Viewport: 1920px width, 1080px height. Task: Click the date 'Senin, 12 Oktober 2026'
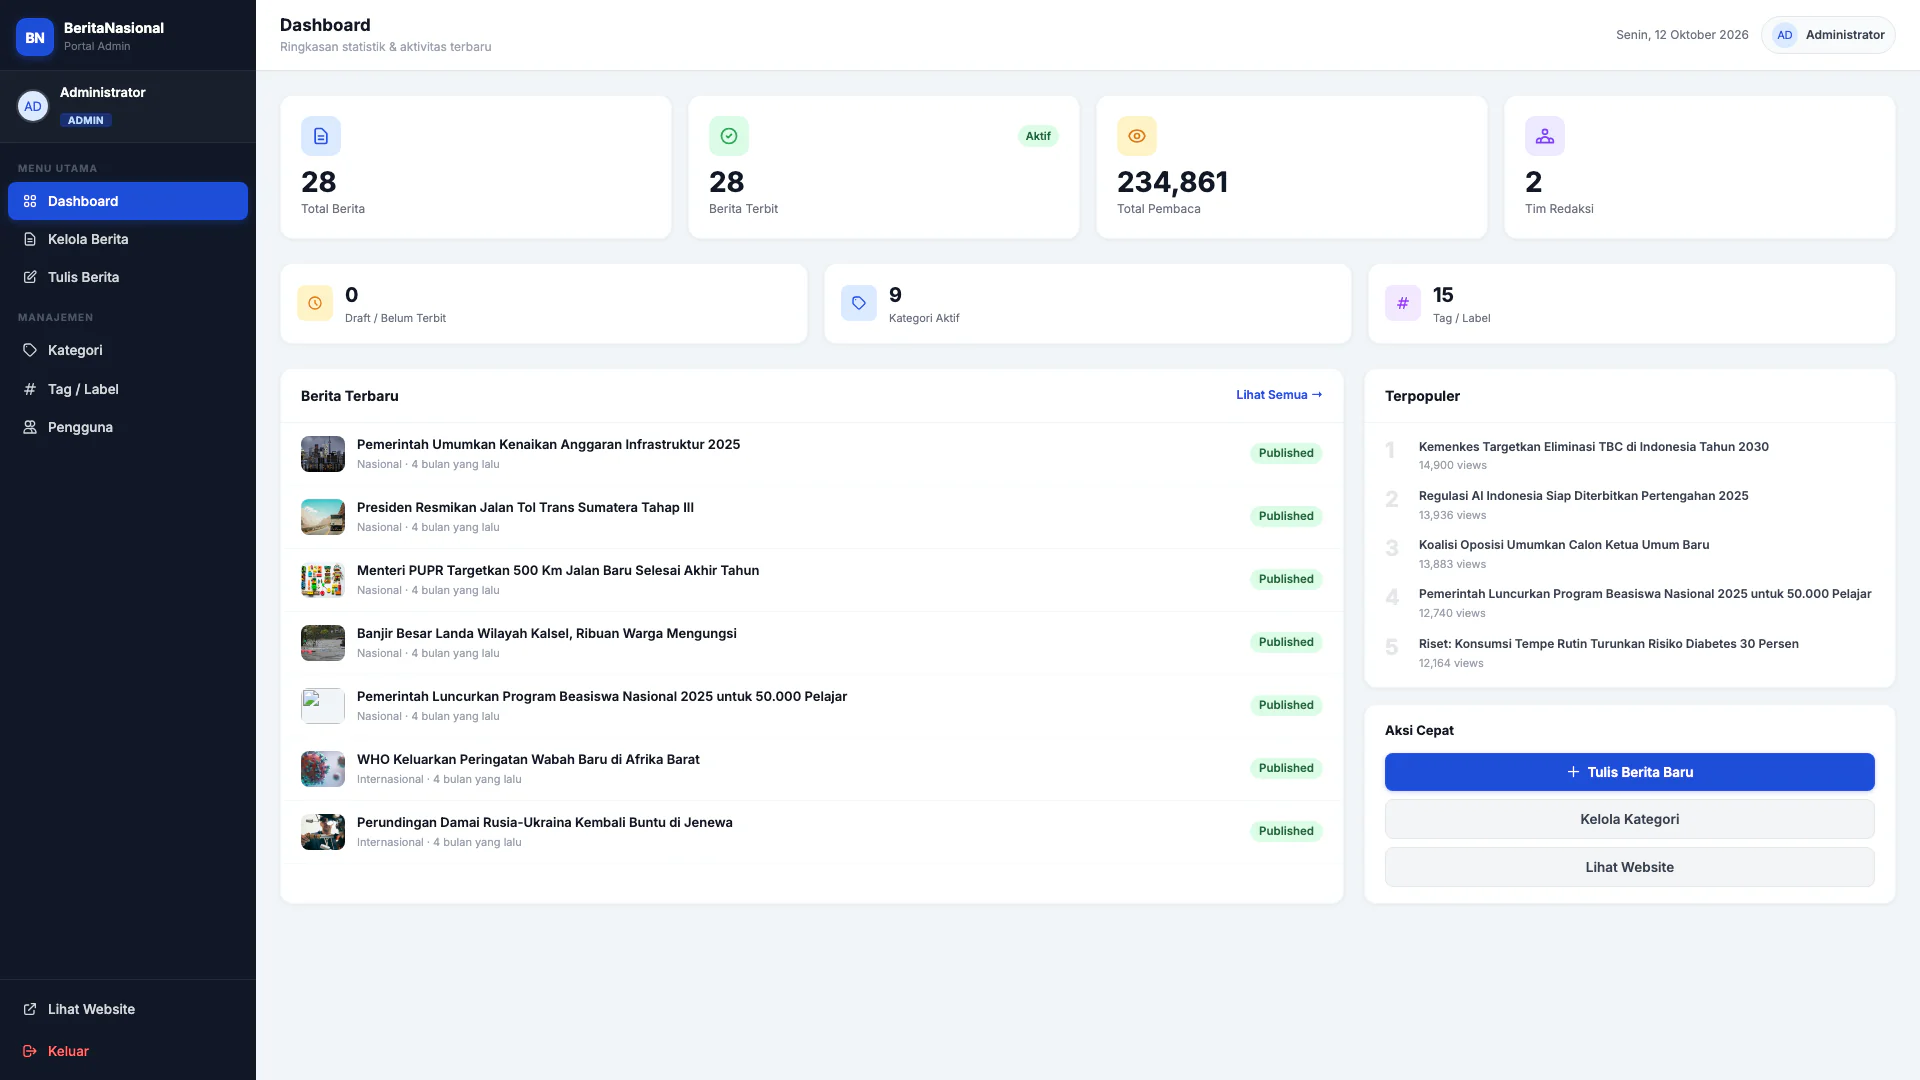click(x=1682, y=35)
